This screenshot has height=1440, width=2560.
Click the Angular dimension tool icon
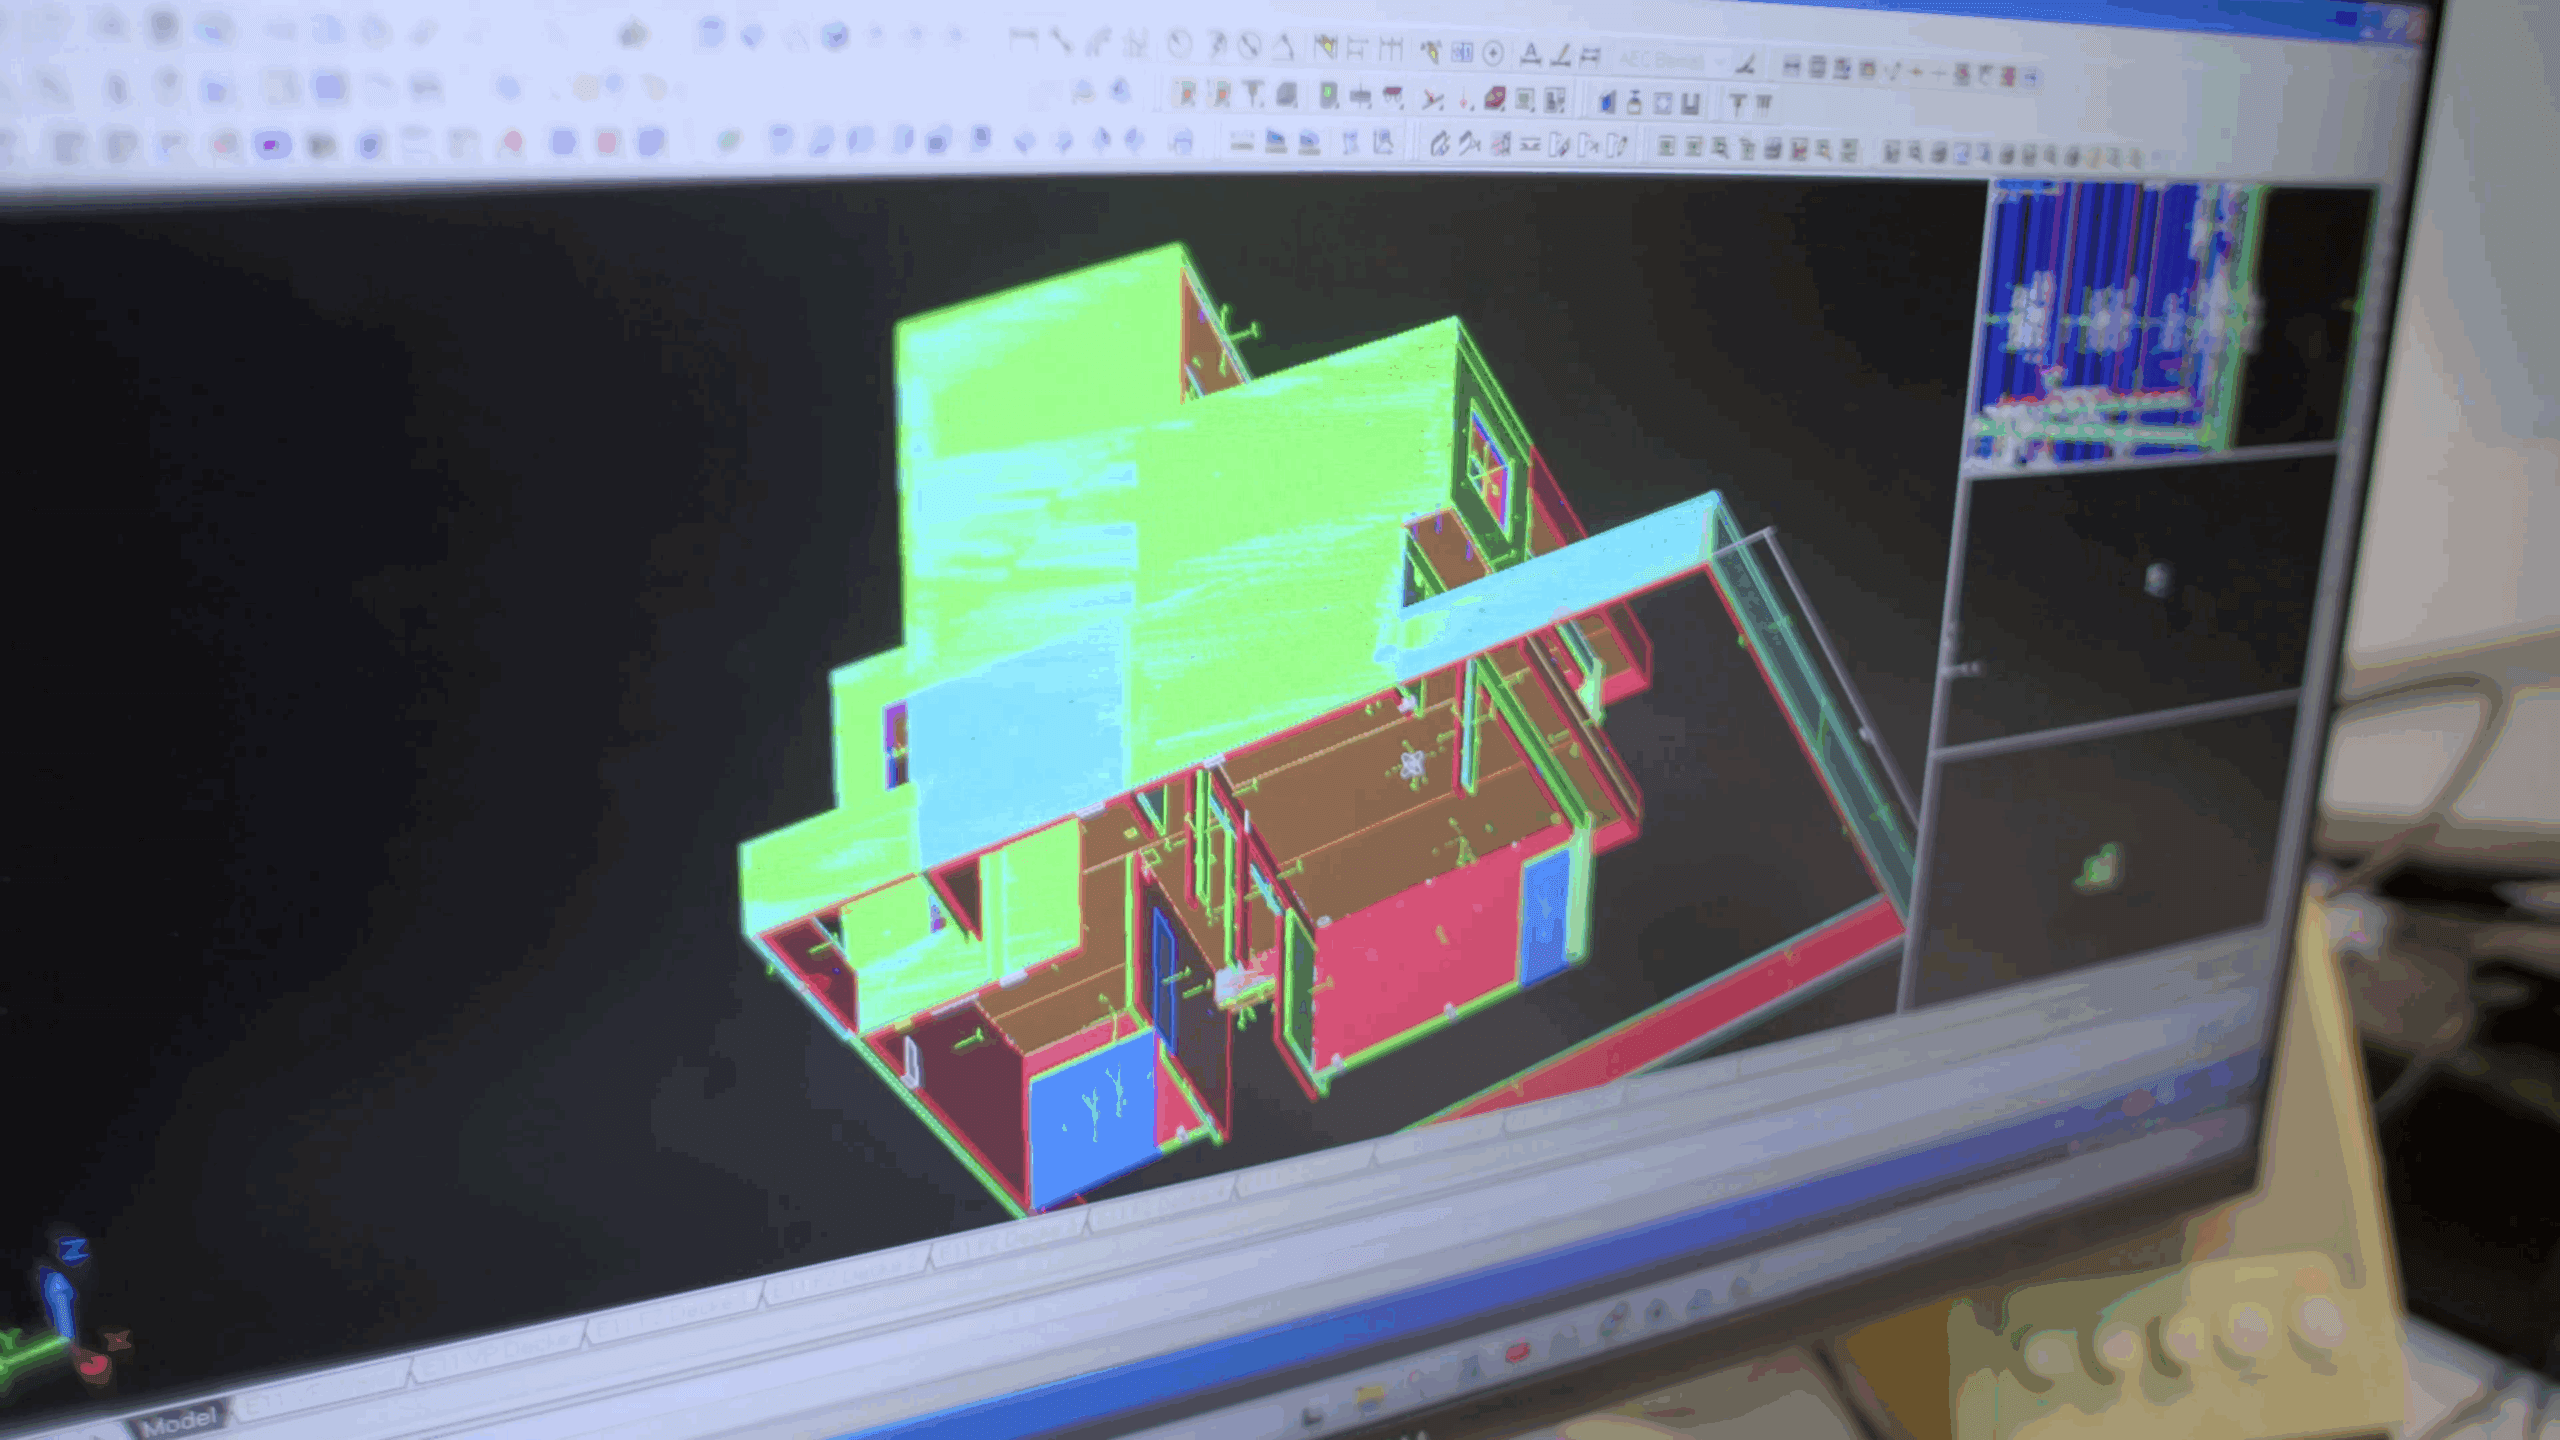(x=1285, y=47)
